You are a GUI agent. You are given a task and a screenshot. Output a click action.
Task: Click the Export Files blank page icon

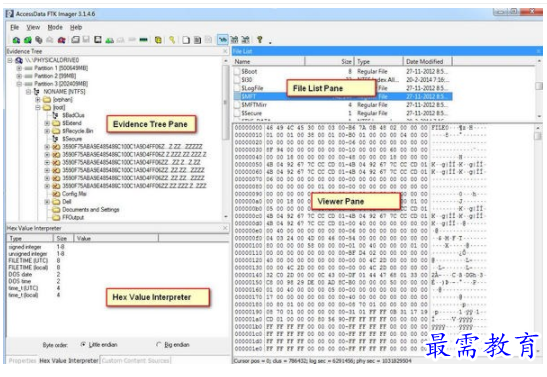[x=186, y=40]
